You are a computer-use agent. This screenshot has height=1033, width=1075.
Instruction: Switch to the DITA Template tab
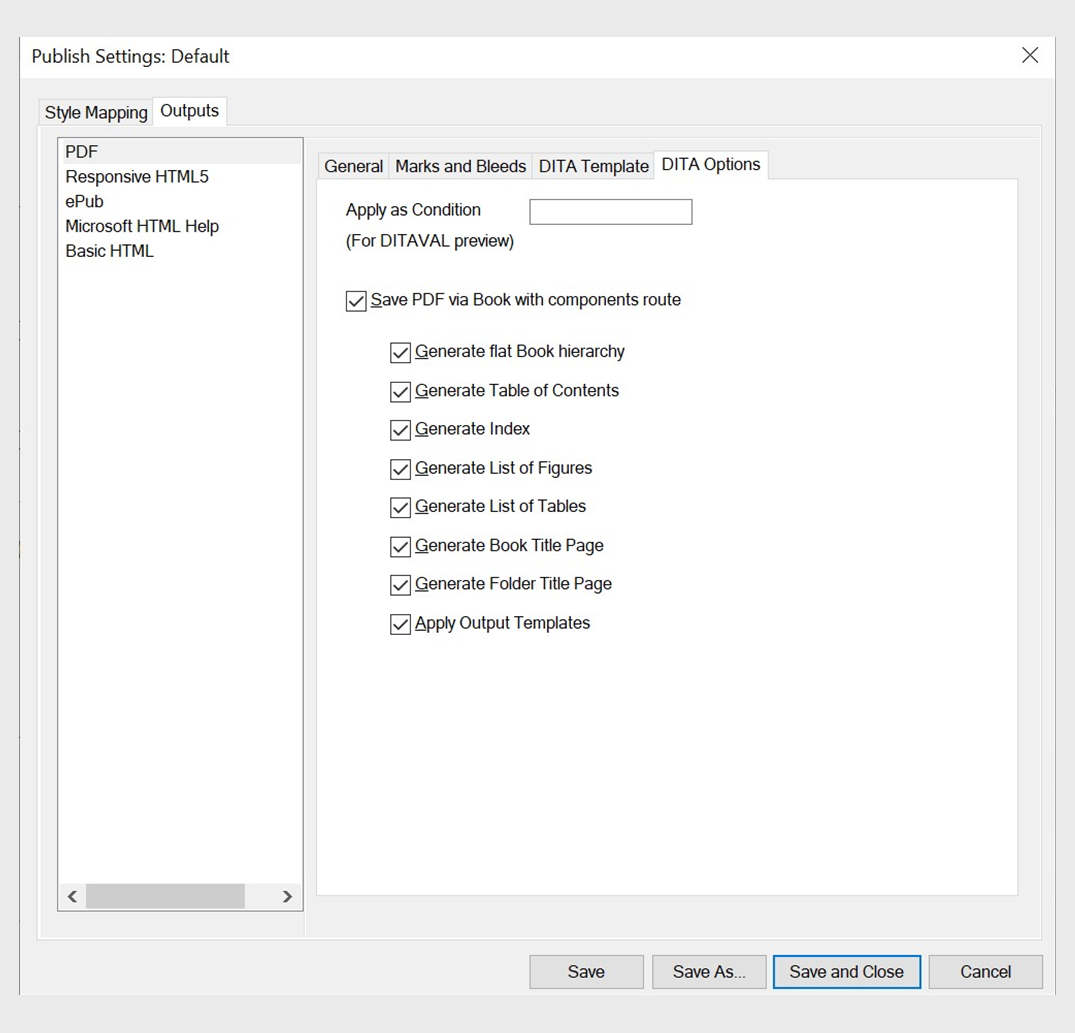(593, 166)
